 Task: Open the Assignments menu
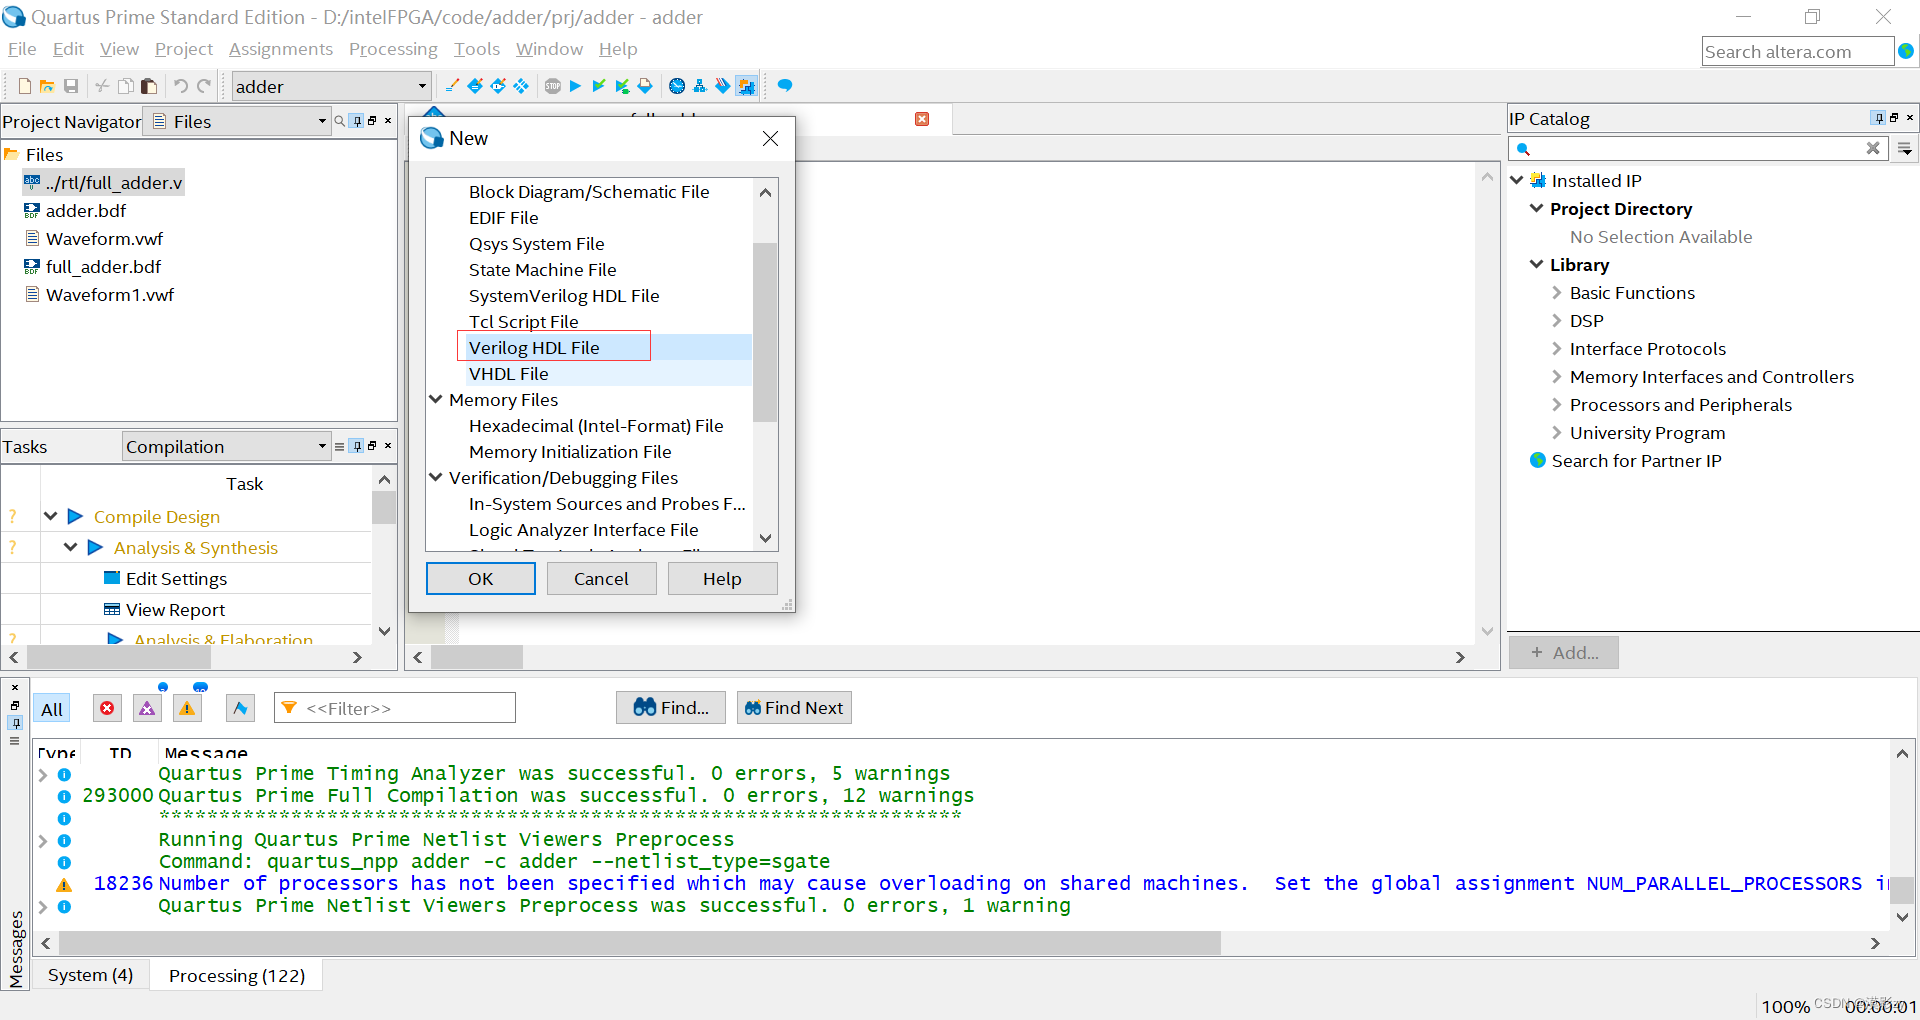tap(281, 49)
